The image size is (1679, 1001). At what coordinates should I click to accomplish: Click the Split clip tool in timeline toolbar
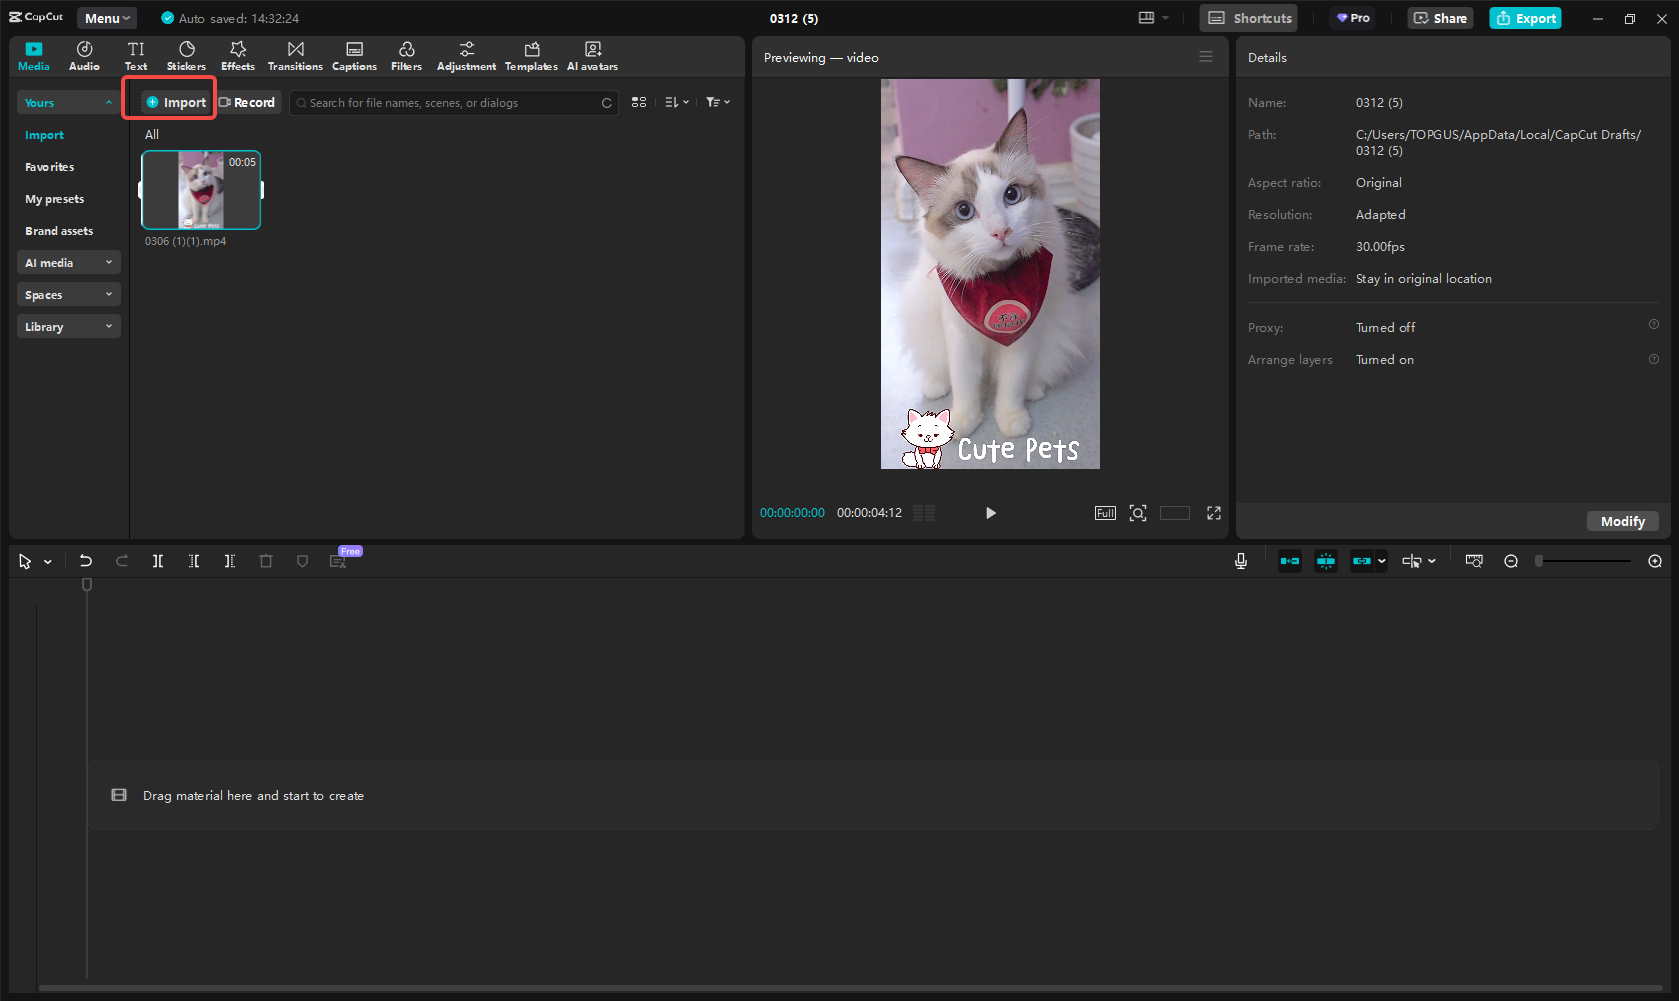tap(158, 562)
